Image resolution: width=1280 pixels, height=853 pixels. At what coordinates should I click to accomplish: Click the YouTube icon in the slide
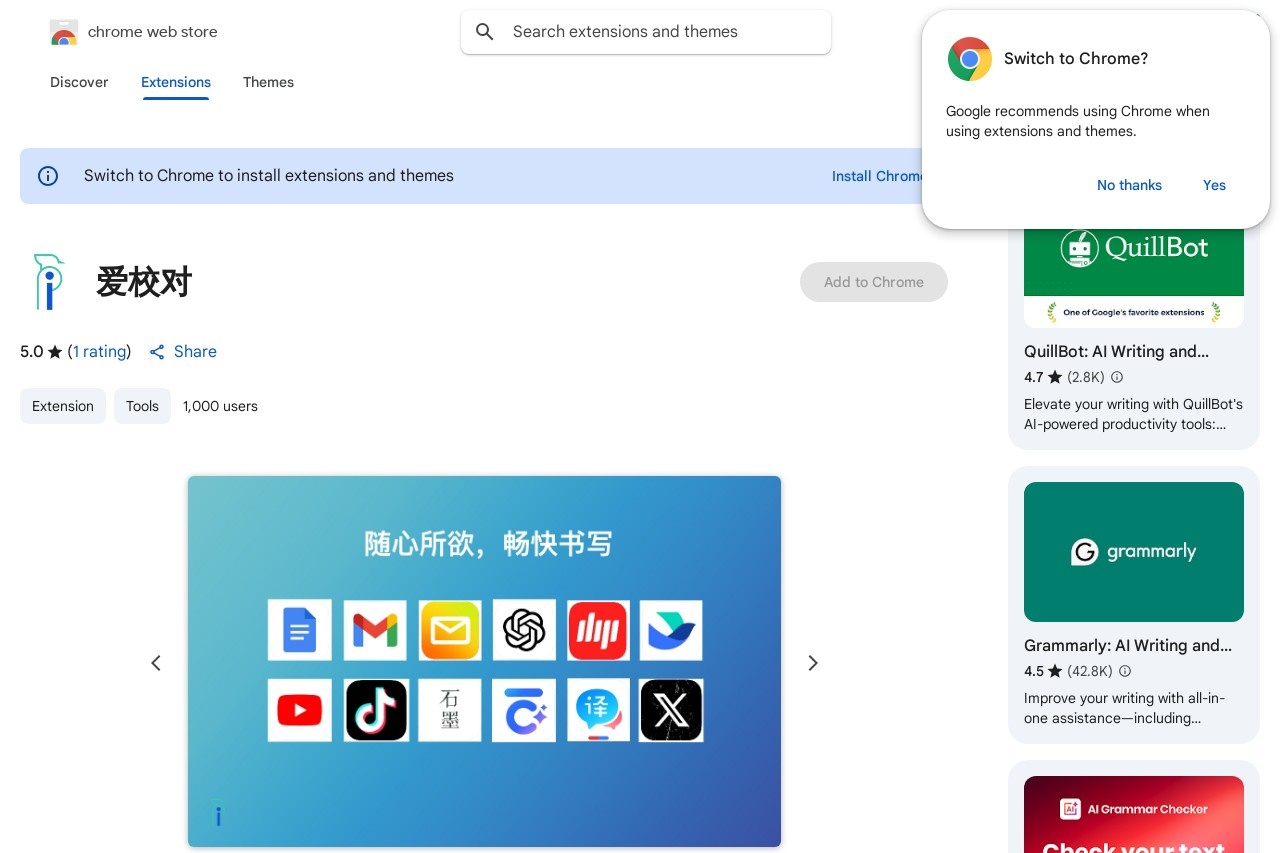300,710
